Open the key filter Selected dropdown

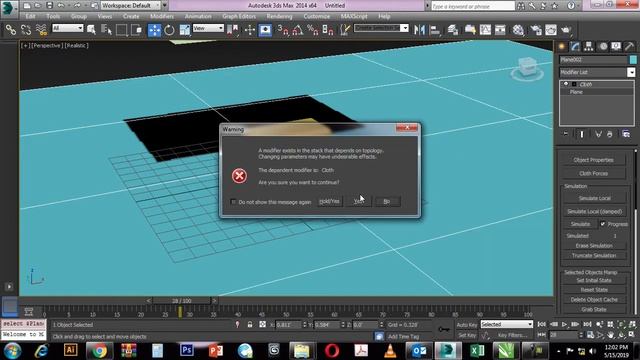507,324
